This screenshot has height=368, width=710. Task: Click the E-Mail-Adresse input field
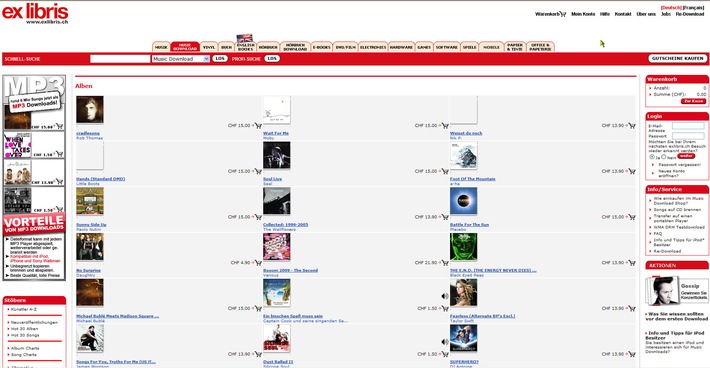click(688, 126)
